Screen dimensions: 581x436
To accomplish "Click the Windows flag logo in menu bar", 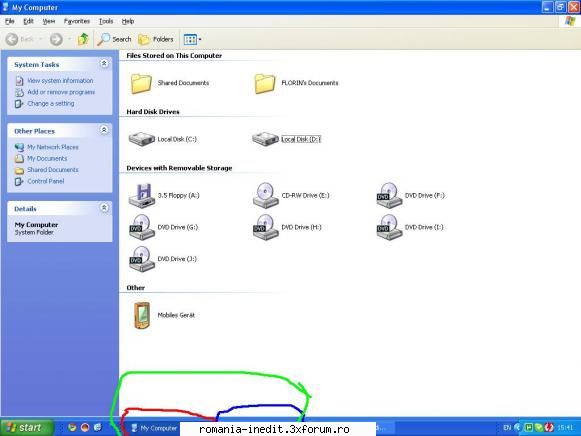I will [570, 21].
